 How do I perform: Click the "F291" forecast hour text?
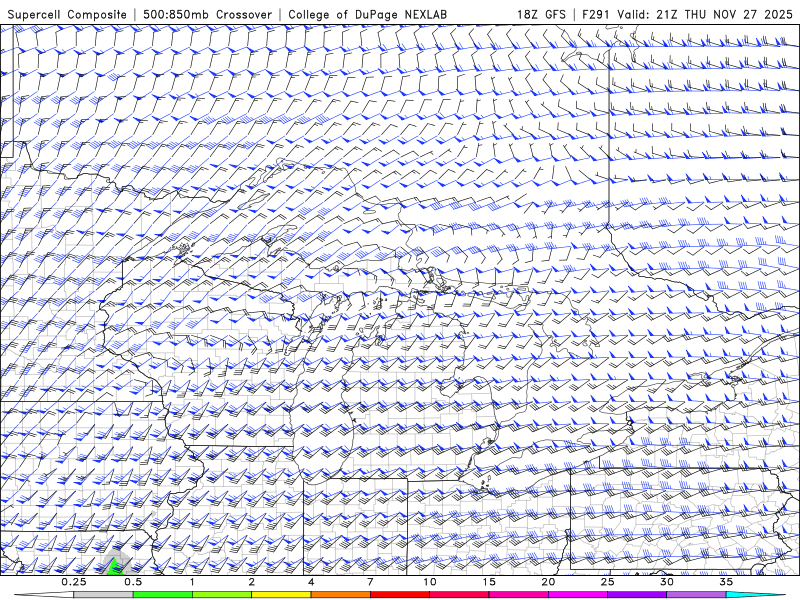click(595, 14)
